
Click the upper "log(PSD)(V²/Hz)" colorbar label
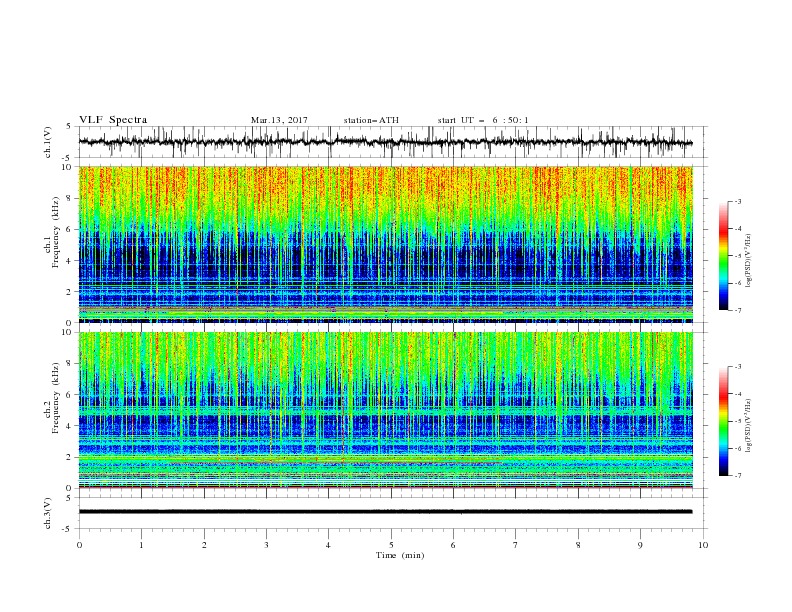click(749, 261)
